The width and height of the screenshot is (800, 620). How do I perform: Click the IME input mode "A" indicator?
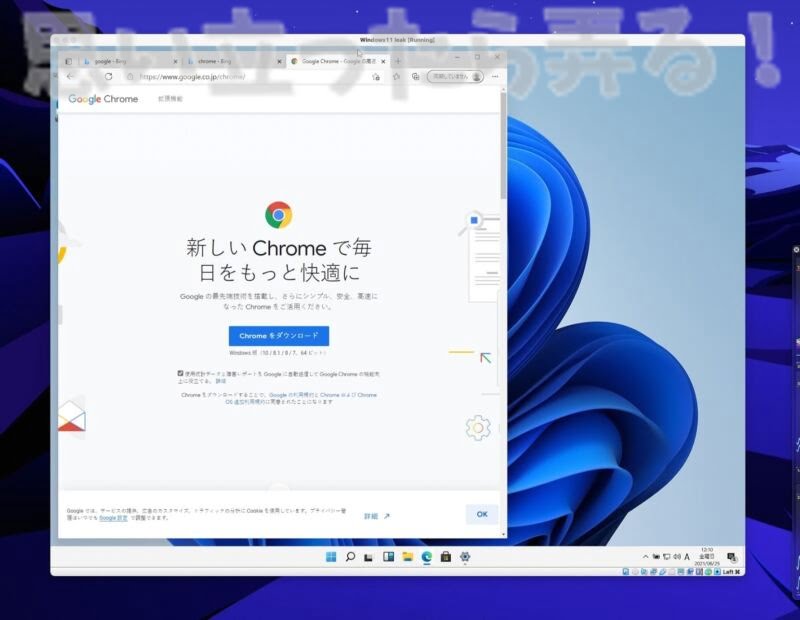click(687, 557)
